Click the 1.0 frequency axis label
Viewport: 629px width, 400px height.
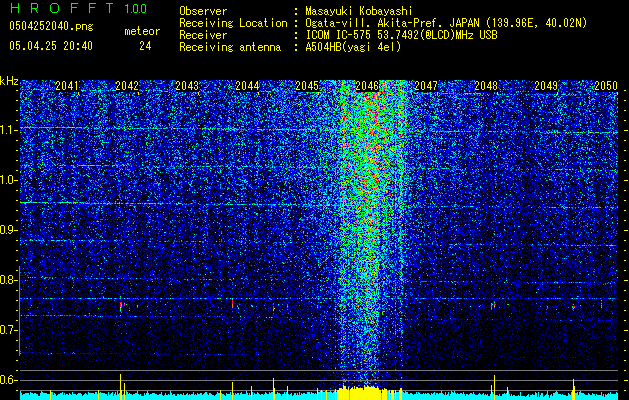pyautogui.click(x=8, y=180)
